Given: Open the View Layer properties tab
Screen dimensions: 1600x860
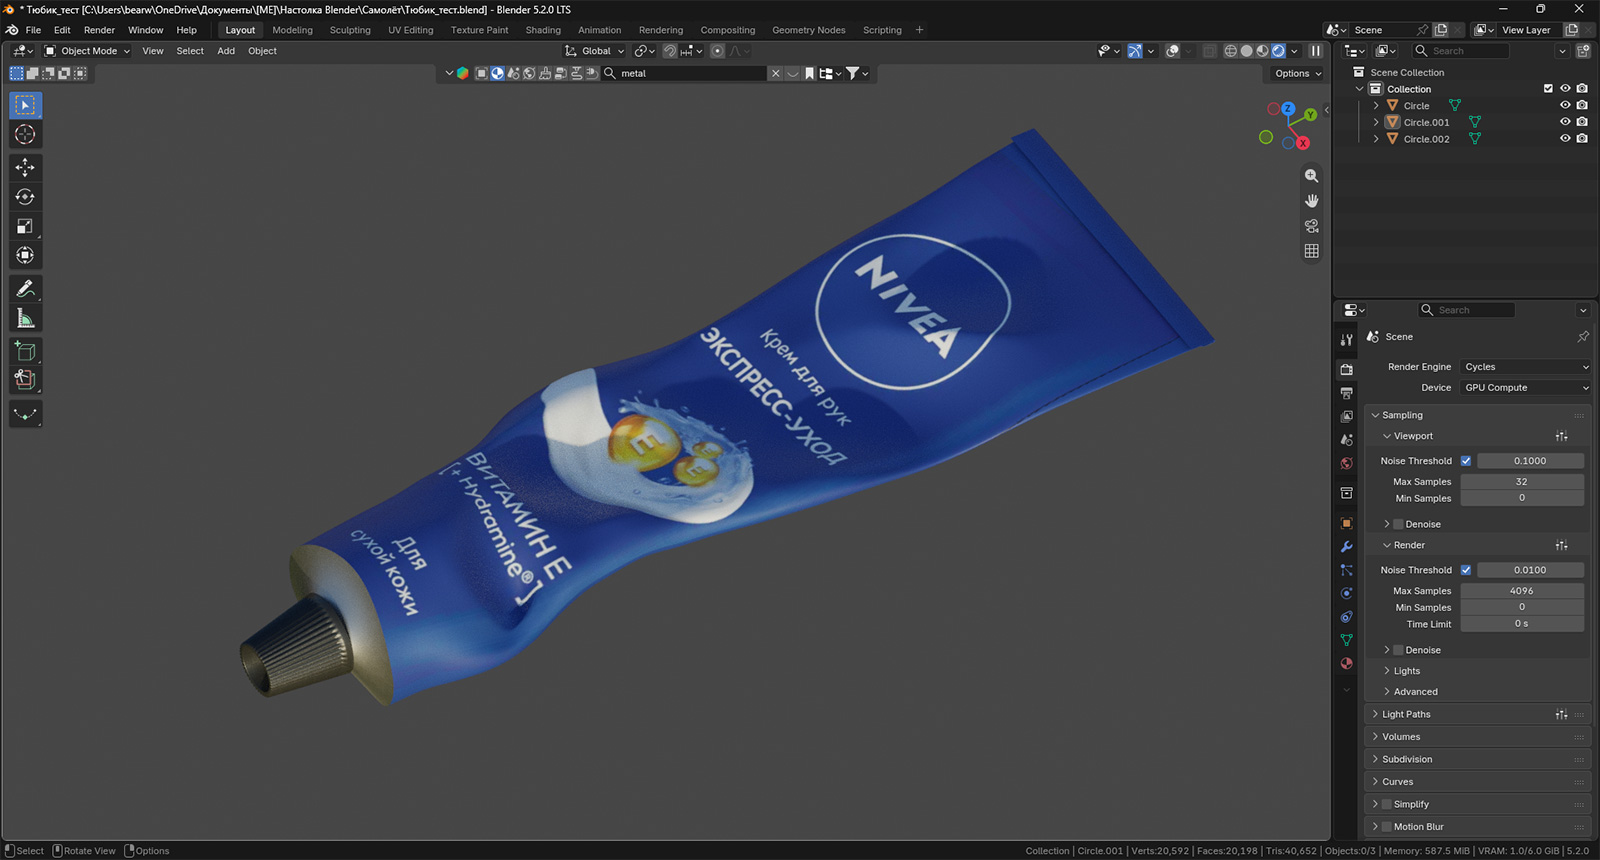Looking at the screenshot, I should (x=1347, y=416).
